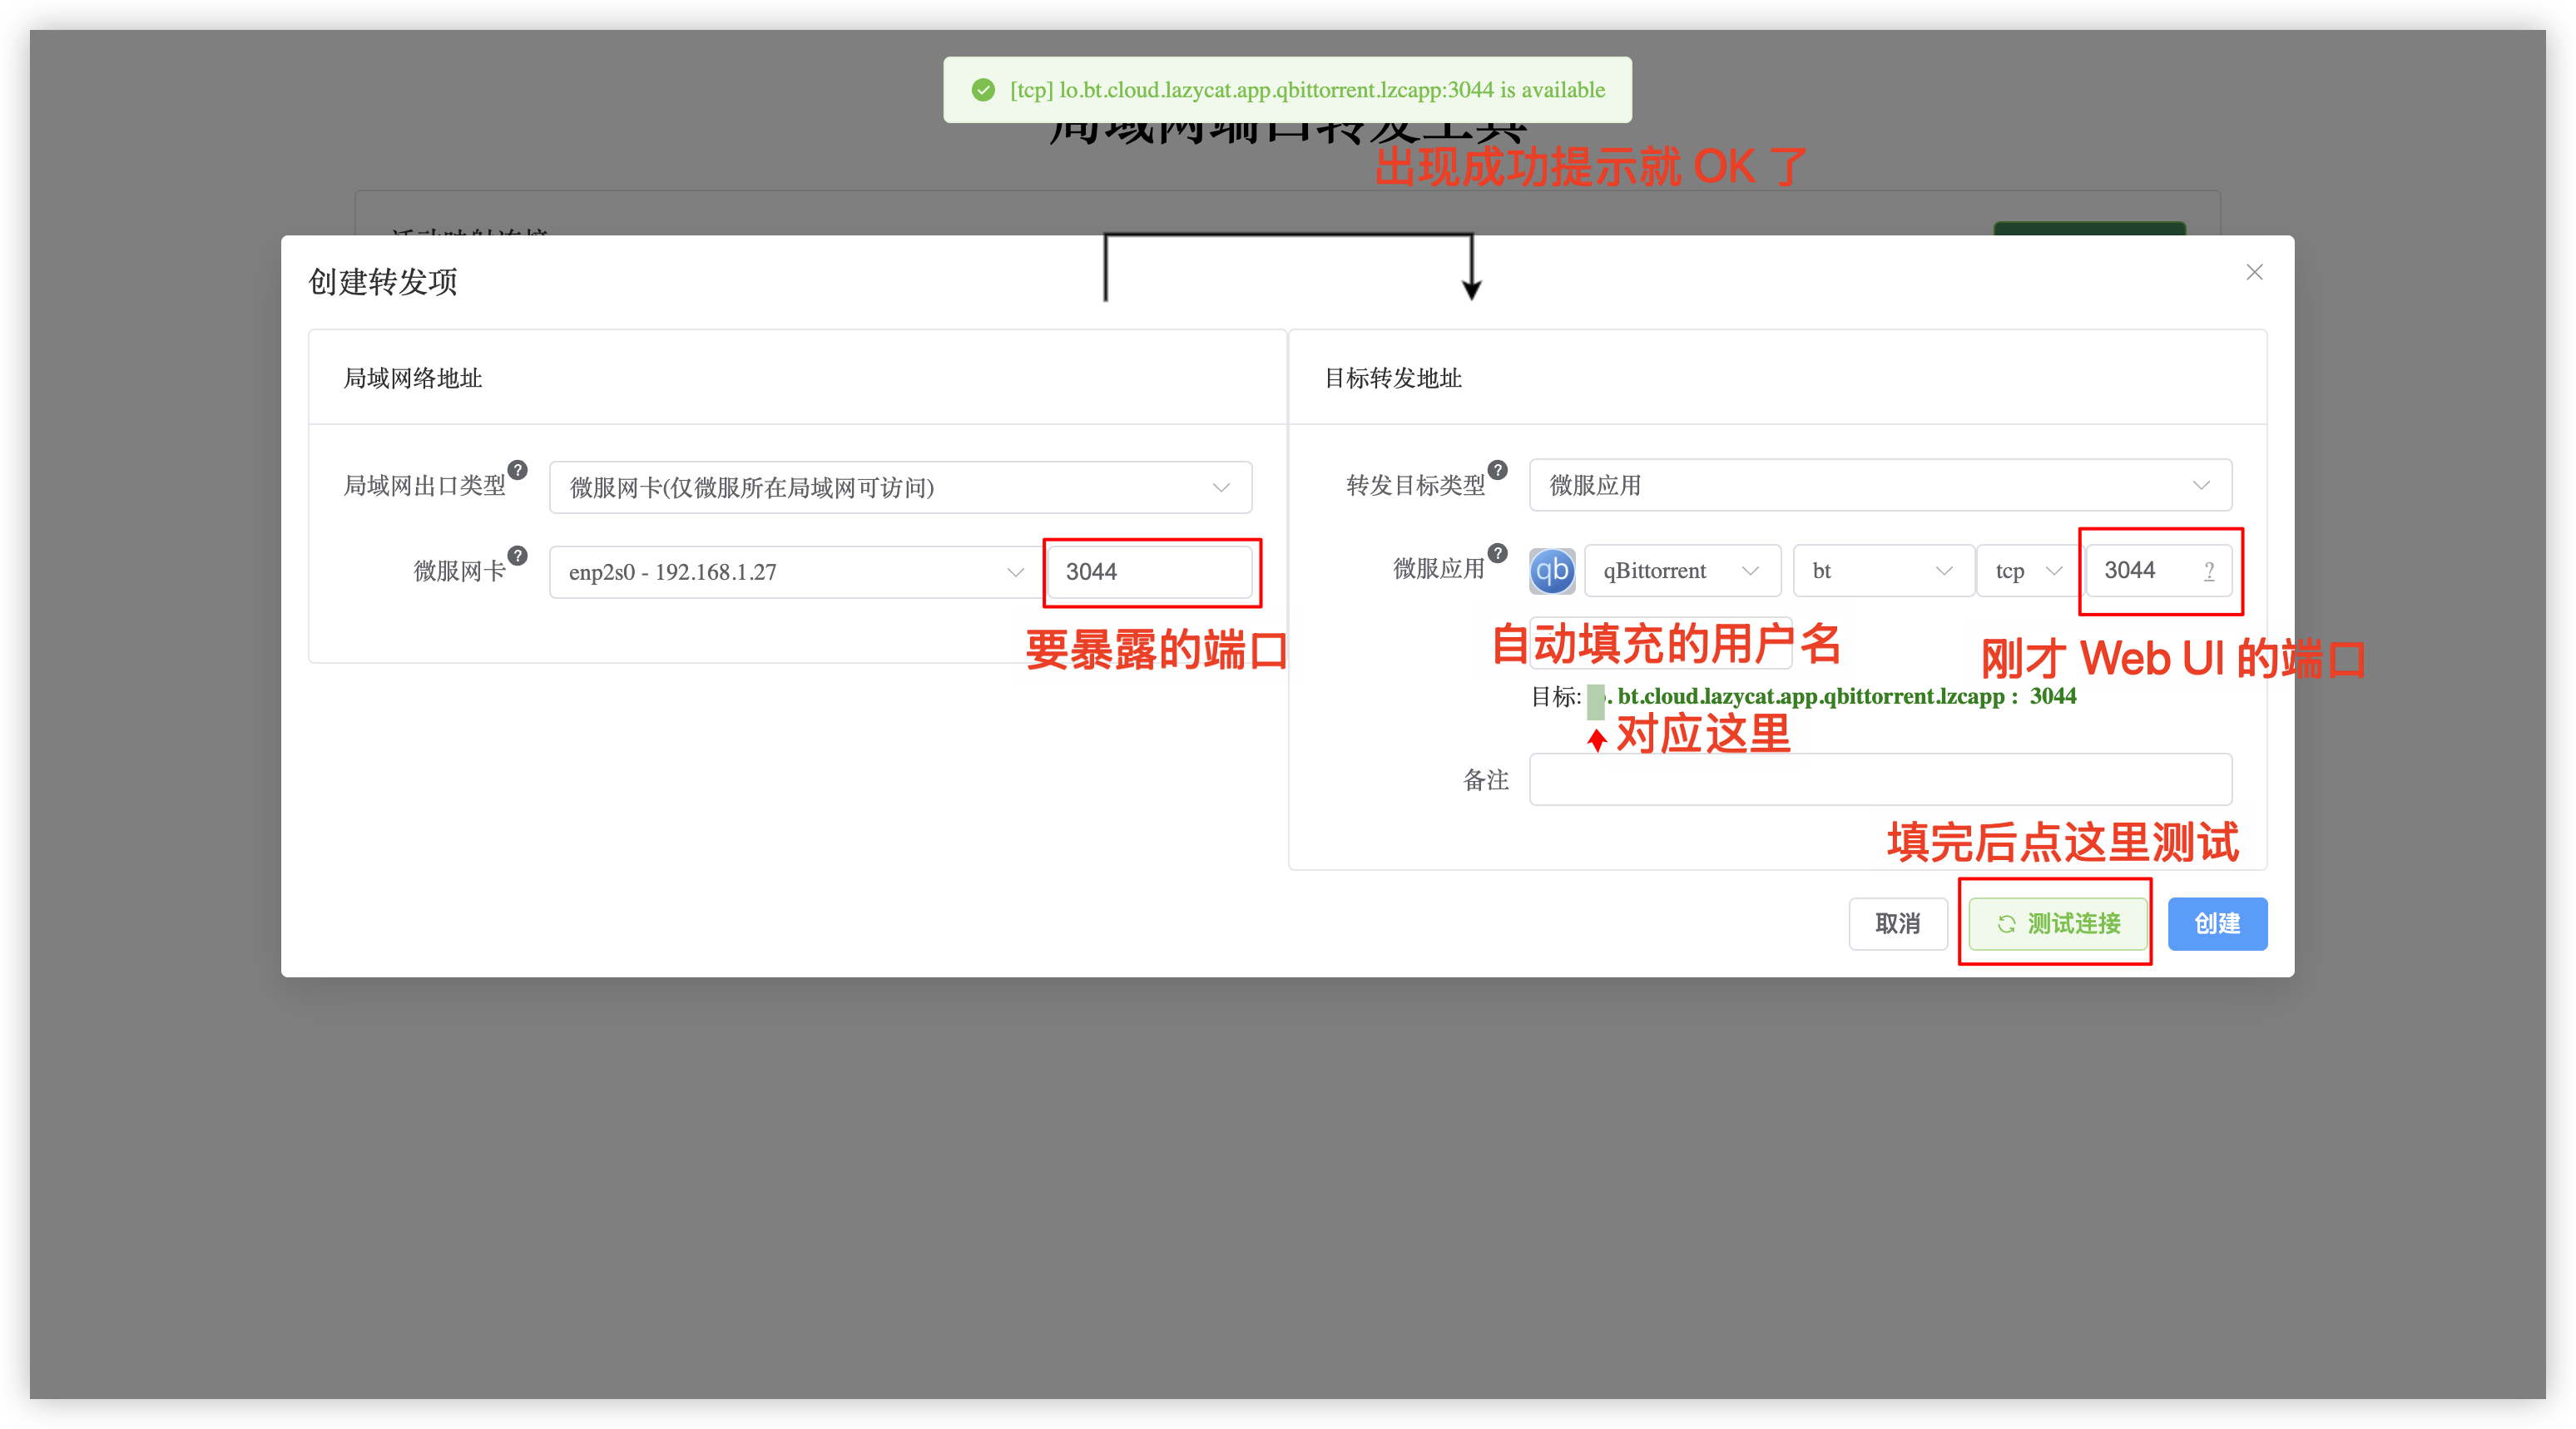Click the blue 创建 button
This screenshot has height=1429, width=2576.
(2217, 923)
